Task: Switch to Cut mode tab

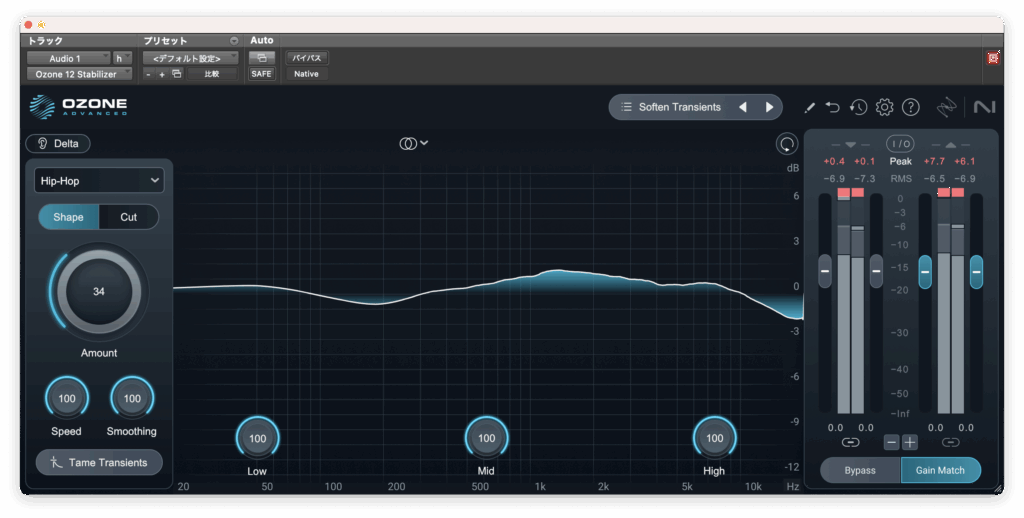Action: click(x=129, y=217)
